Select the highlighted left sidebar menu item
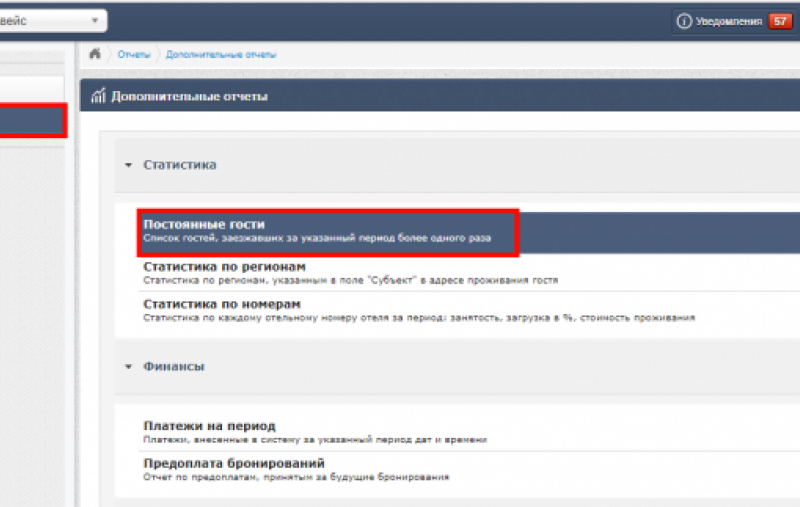 click(32, 121)
